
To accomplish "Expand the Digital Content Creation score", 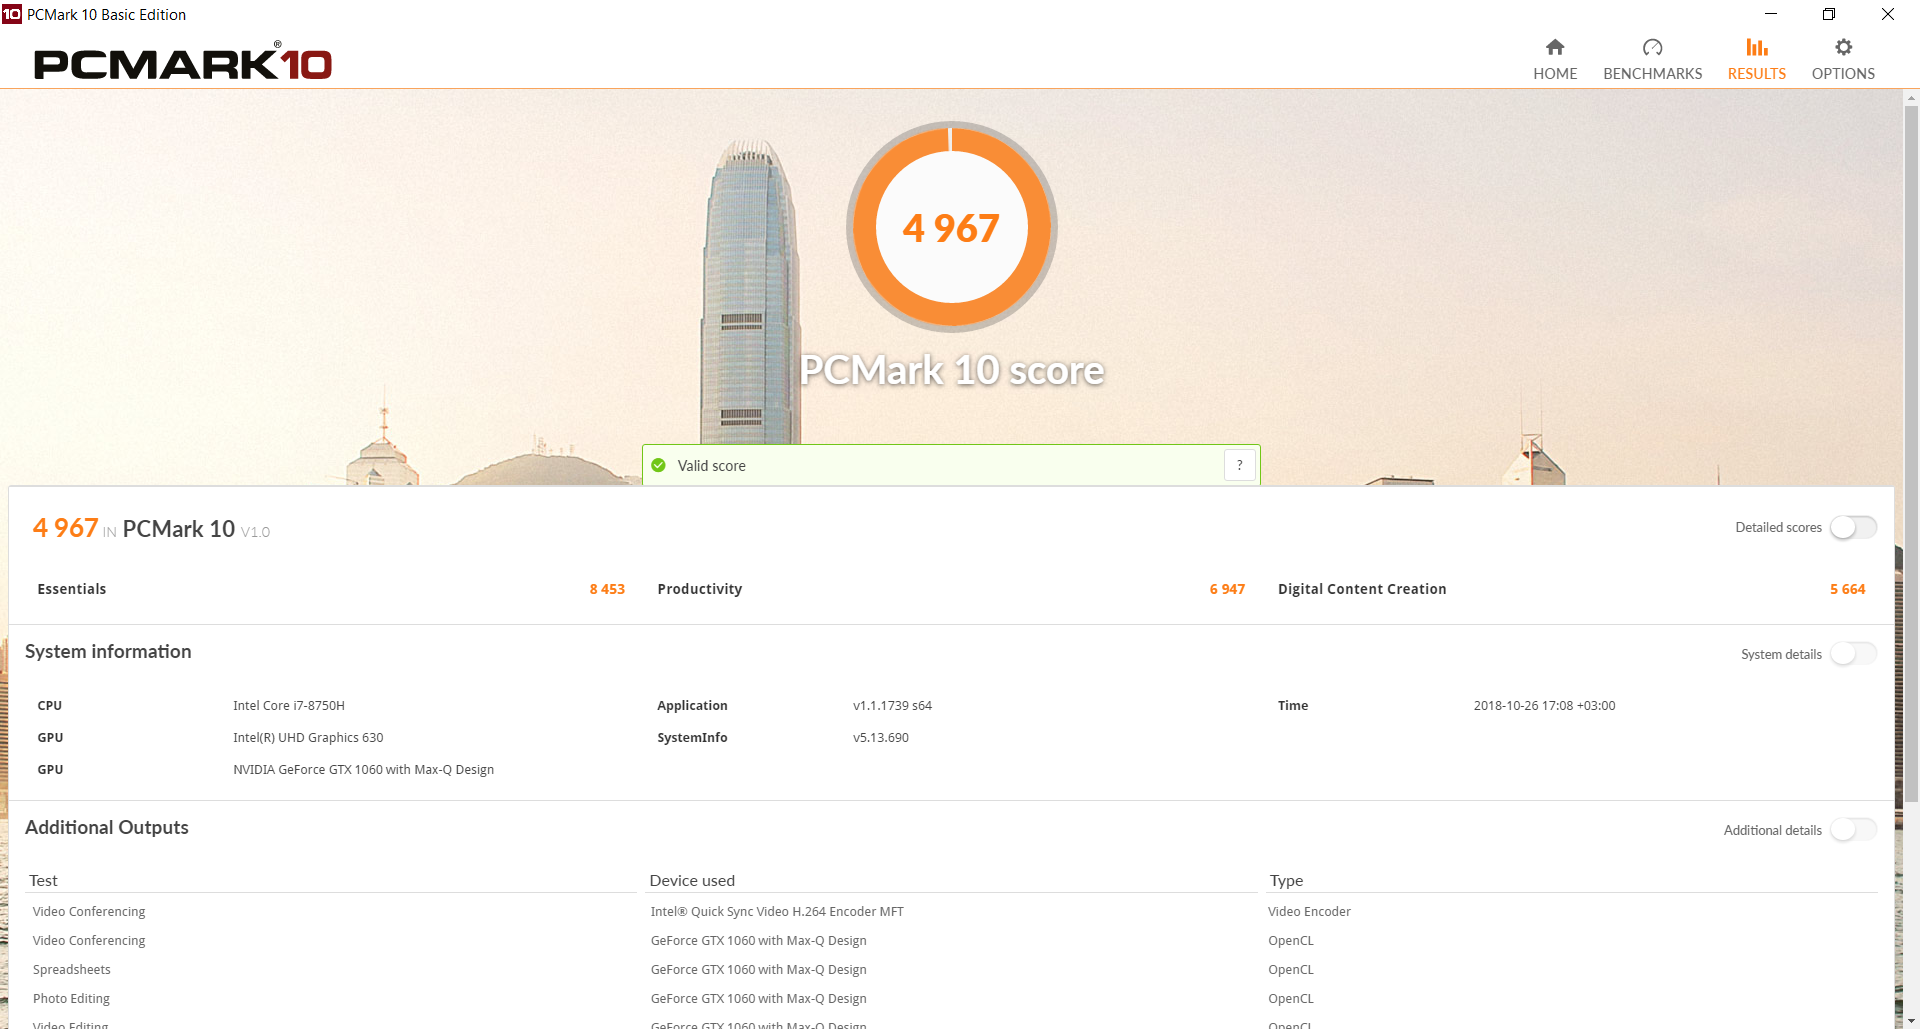I will coord(1571,589).
